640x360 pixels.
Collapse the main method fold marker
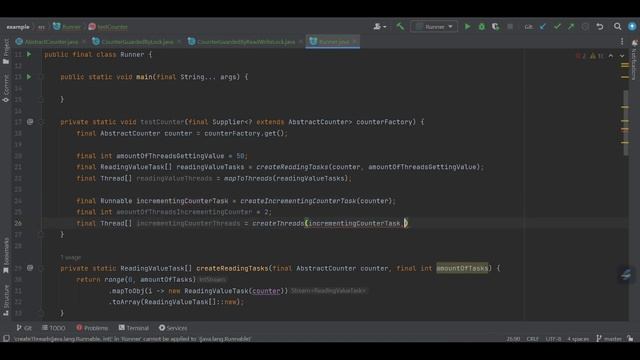pos(41,77)
